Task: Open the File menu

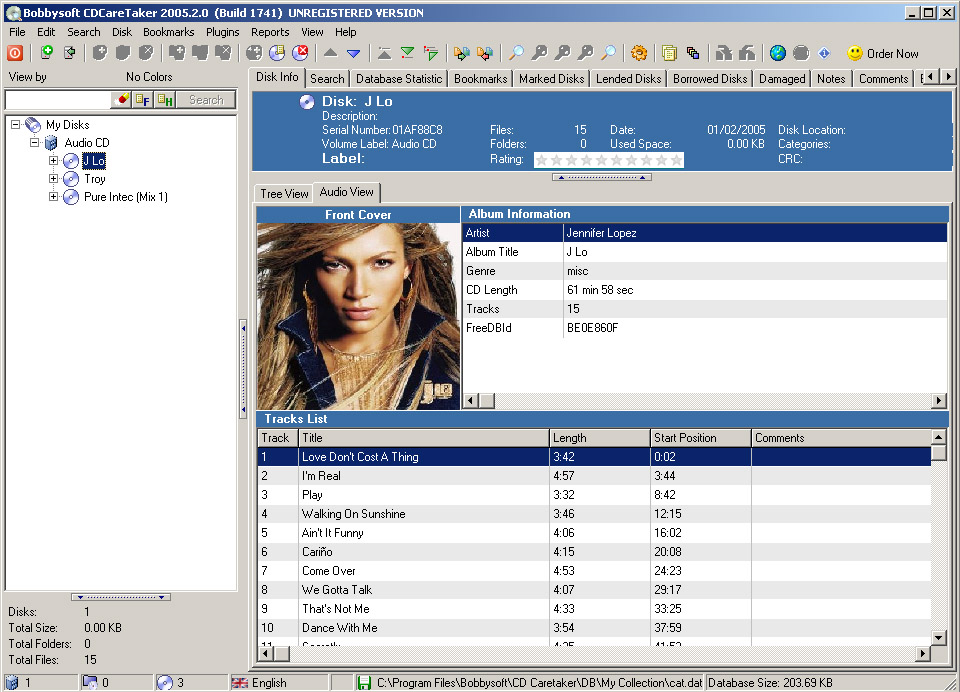Action: (17, 32)
